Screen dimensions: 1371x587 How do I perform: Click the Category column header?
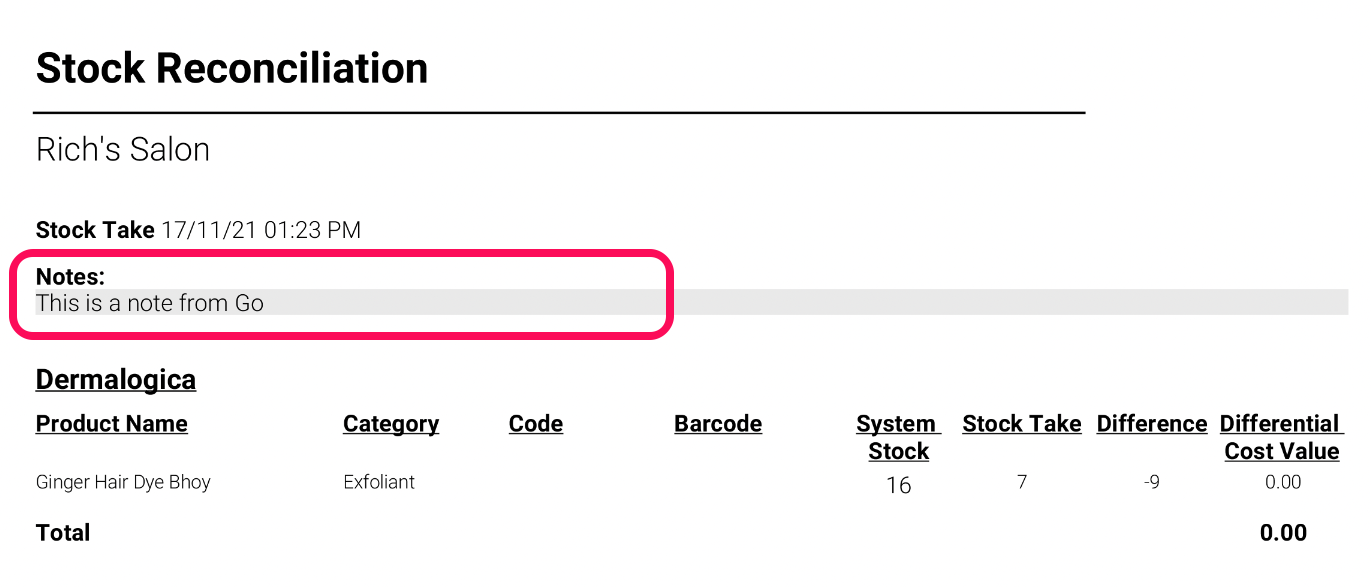(x=391, y=424)
